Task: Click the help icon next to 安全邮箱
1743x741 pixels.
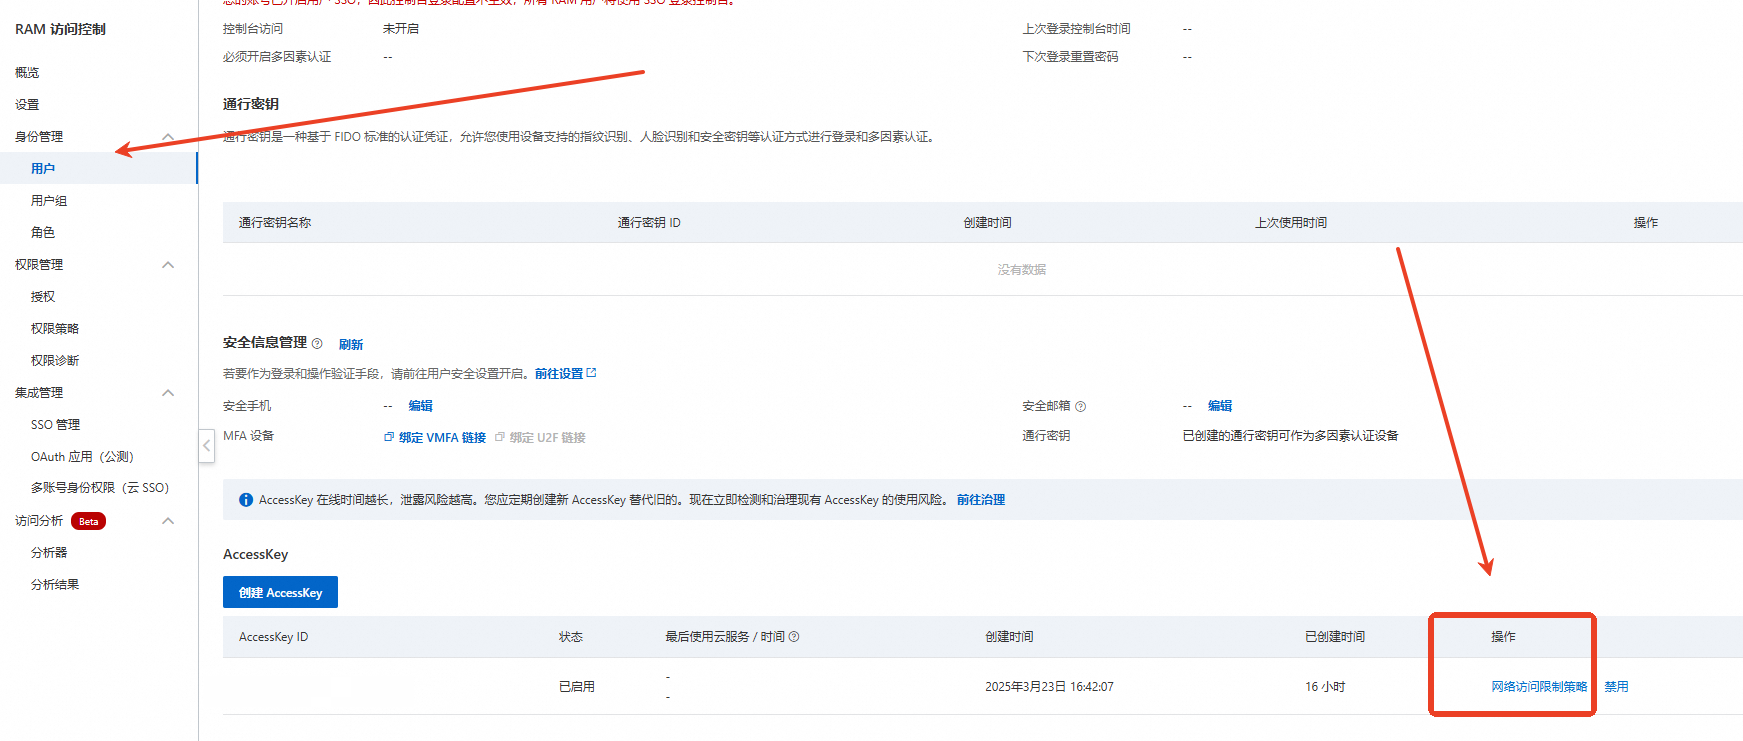Action: point(1080,407)
